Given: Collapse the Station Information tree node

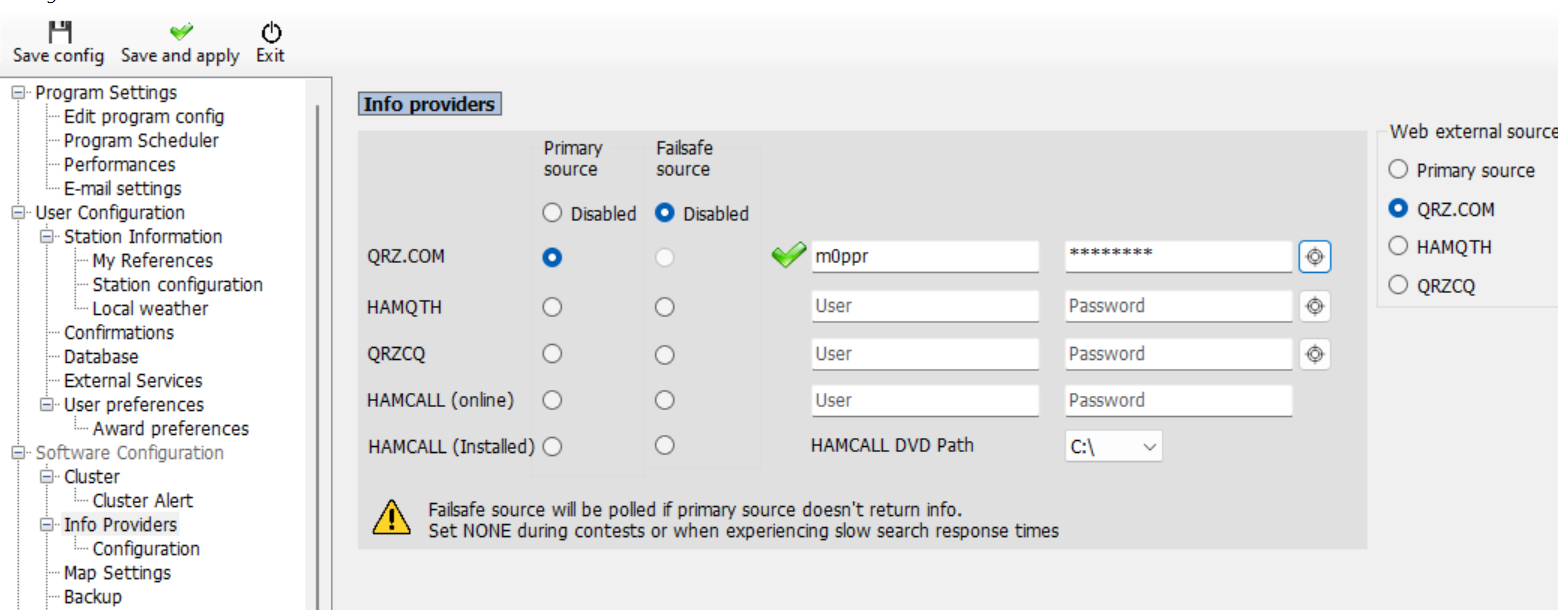Looking at the screenshot, I should tap(46, 237).
